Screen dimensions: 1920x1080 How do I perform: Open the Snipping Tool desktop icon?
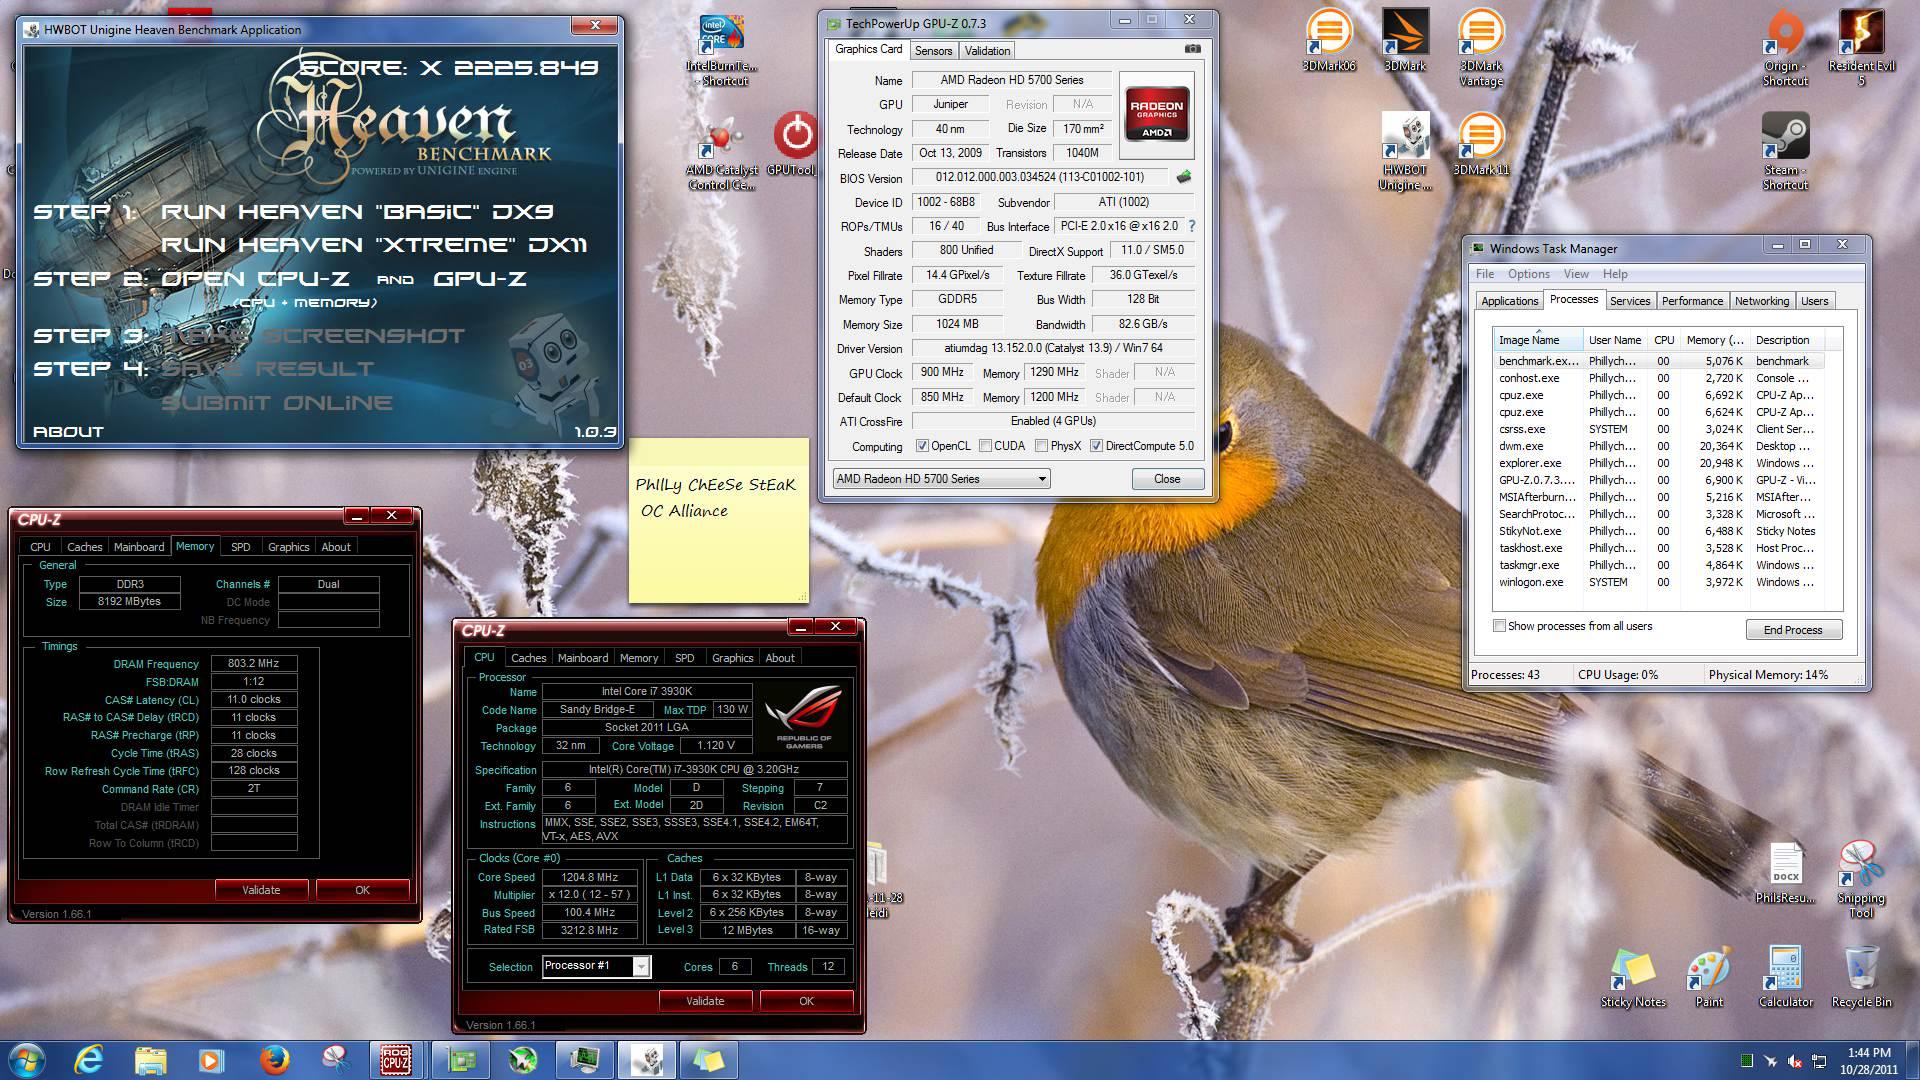1861,880
